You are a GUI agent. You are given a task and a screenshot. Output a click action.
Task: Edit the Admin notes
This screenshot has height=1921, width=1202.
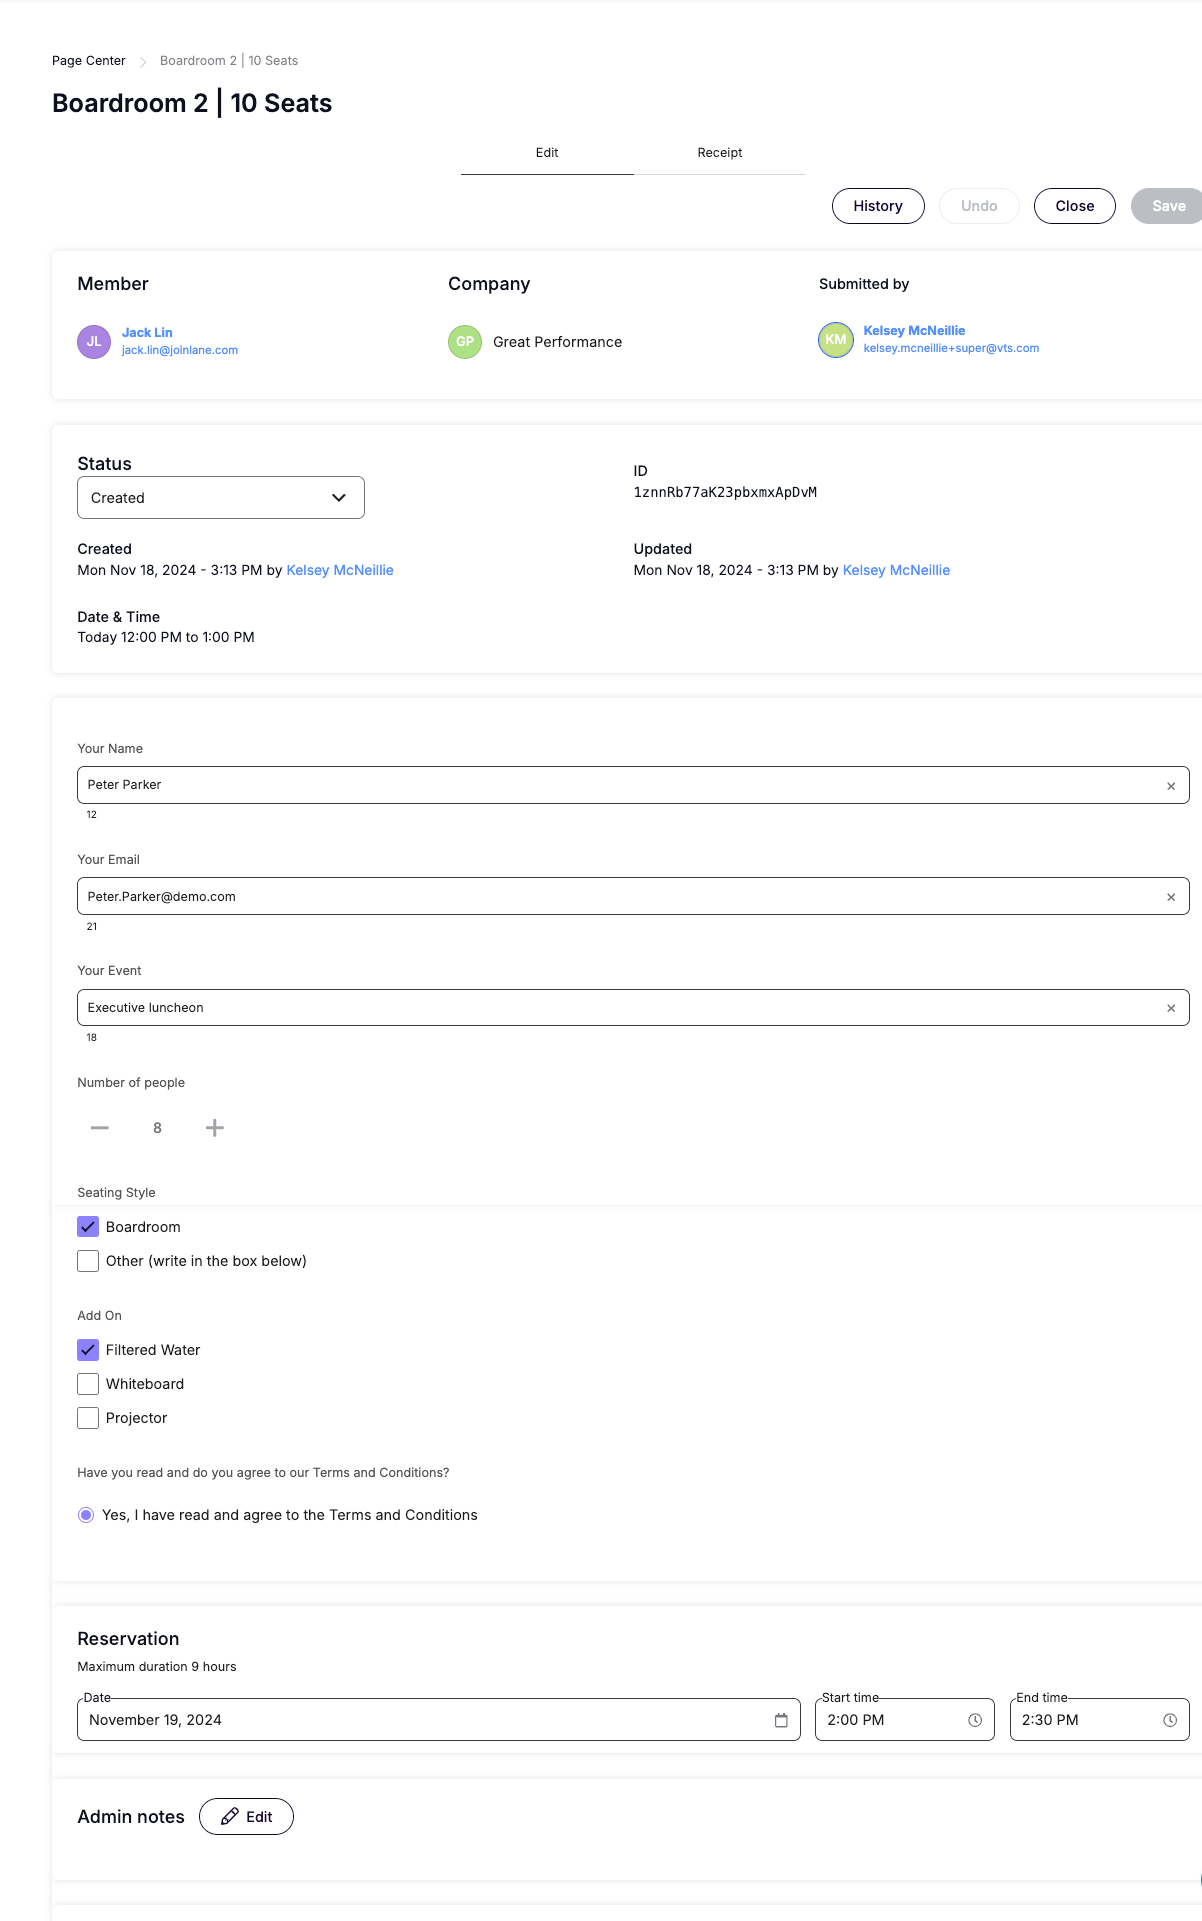pyautogui.click(x=246, y=1817)
